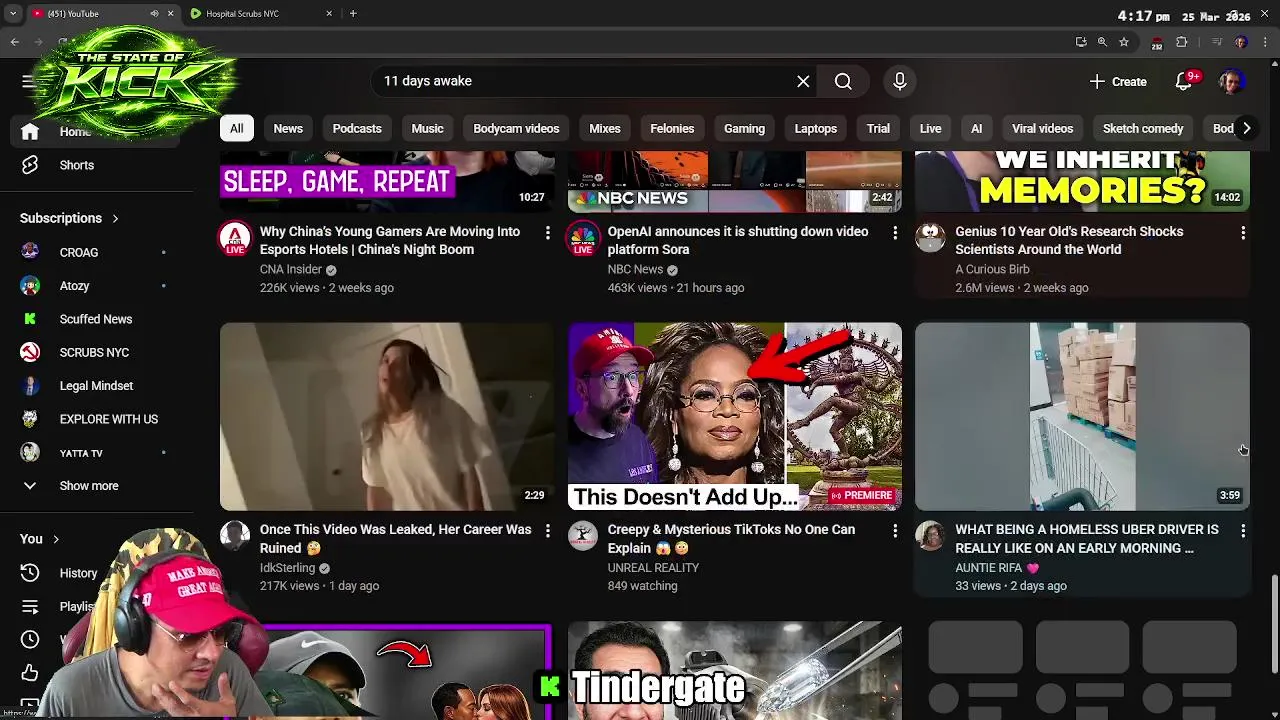This screenshot has width=1280, height=720.
Task: Open the account avatar menu
Action: click(1232, 81)
